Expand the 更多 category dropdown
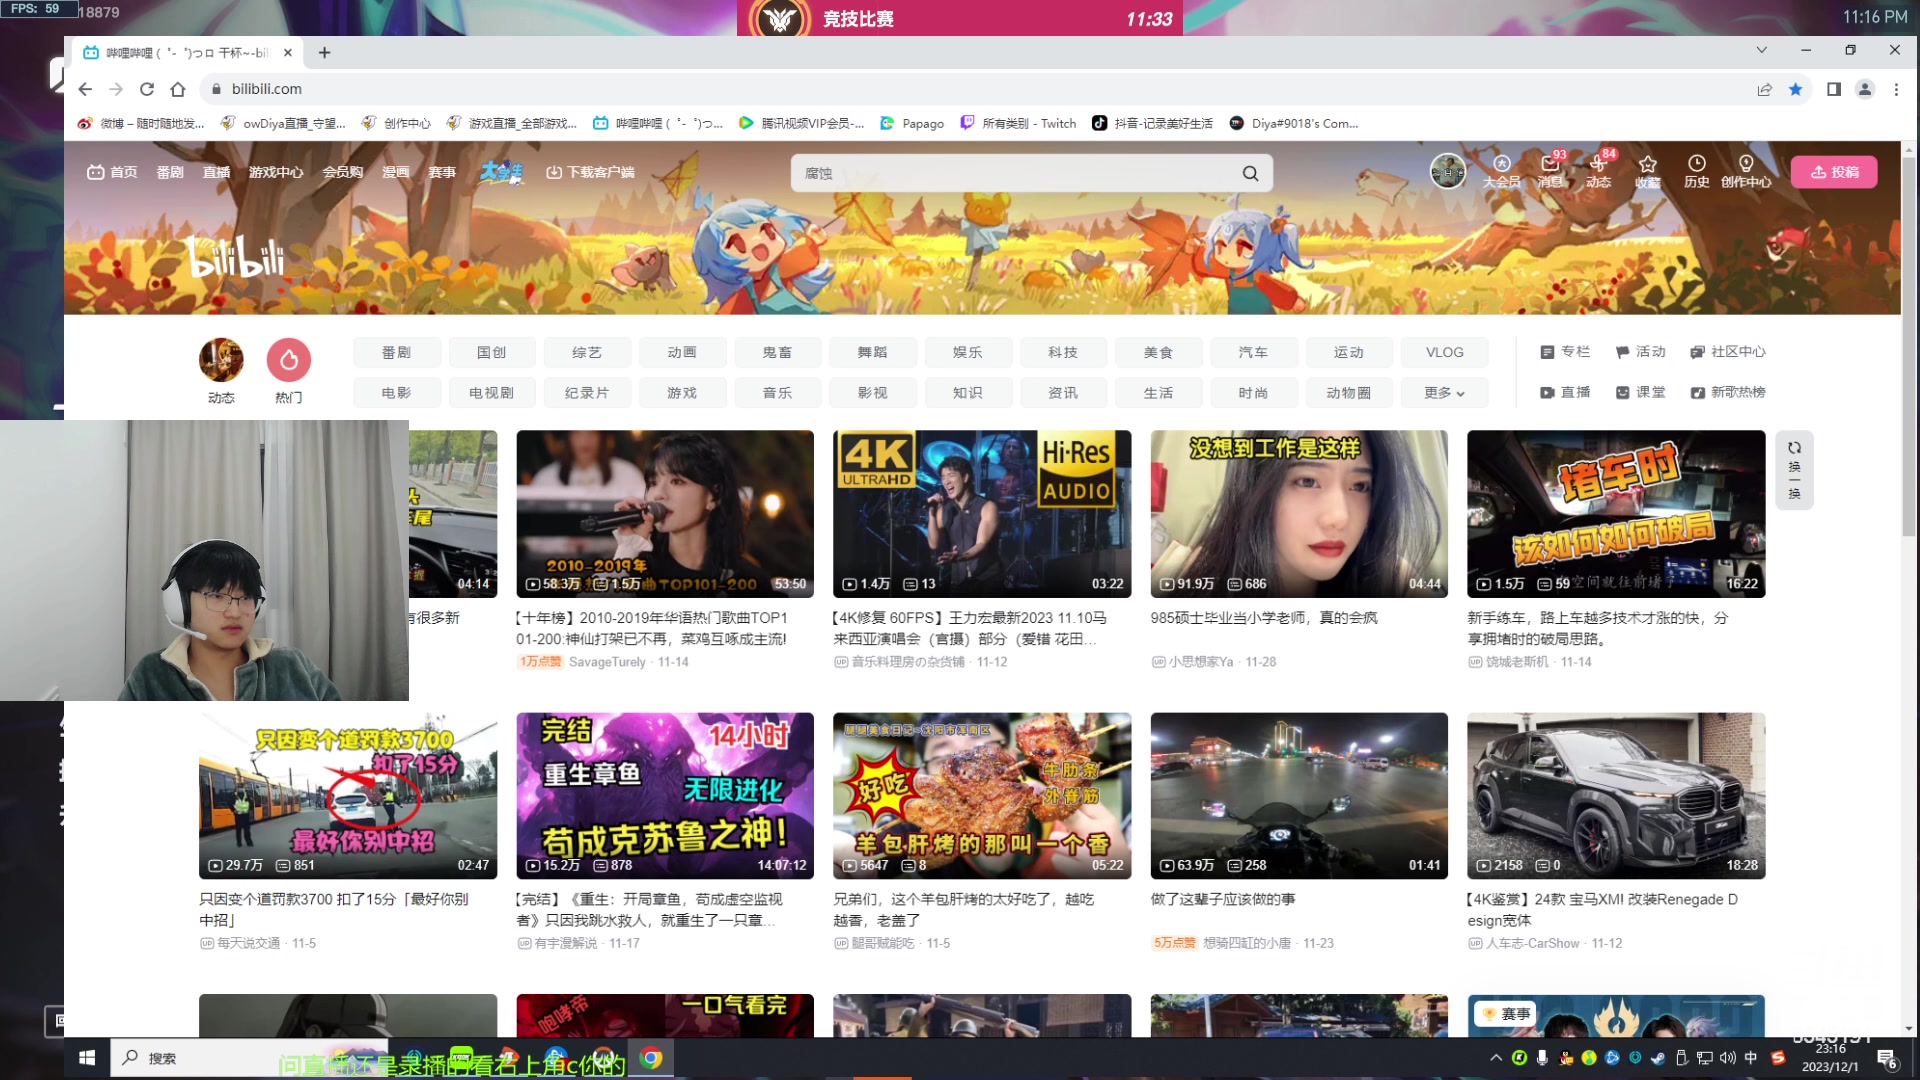The image size is (1920, 1080). pyautogui.click(x=1444, y=393)
